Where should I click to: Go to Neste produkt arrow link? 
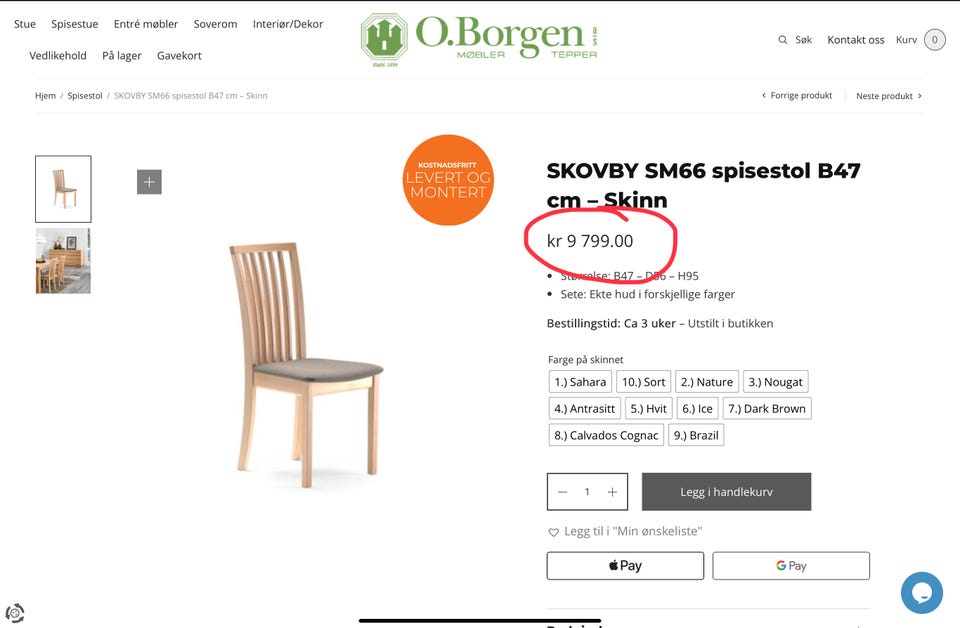(889, 96)
